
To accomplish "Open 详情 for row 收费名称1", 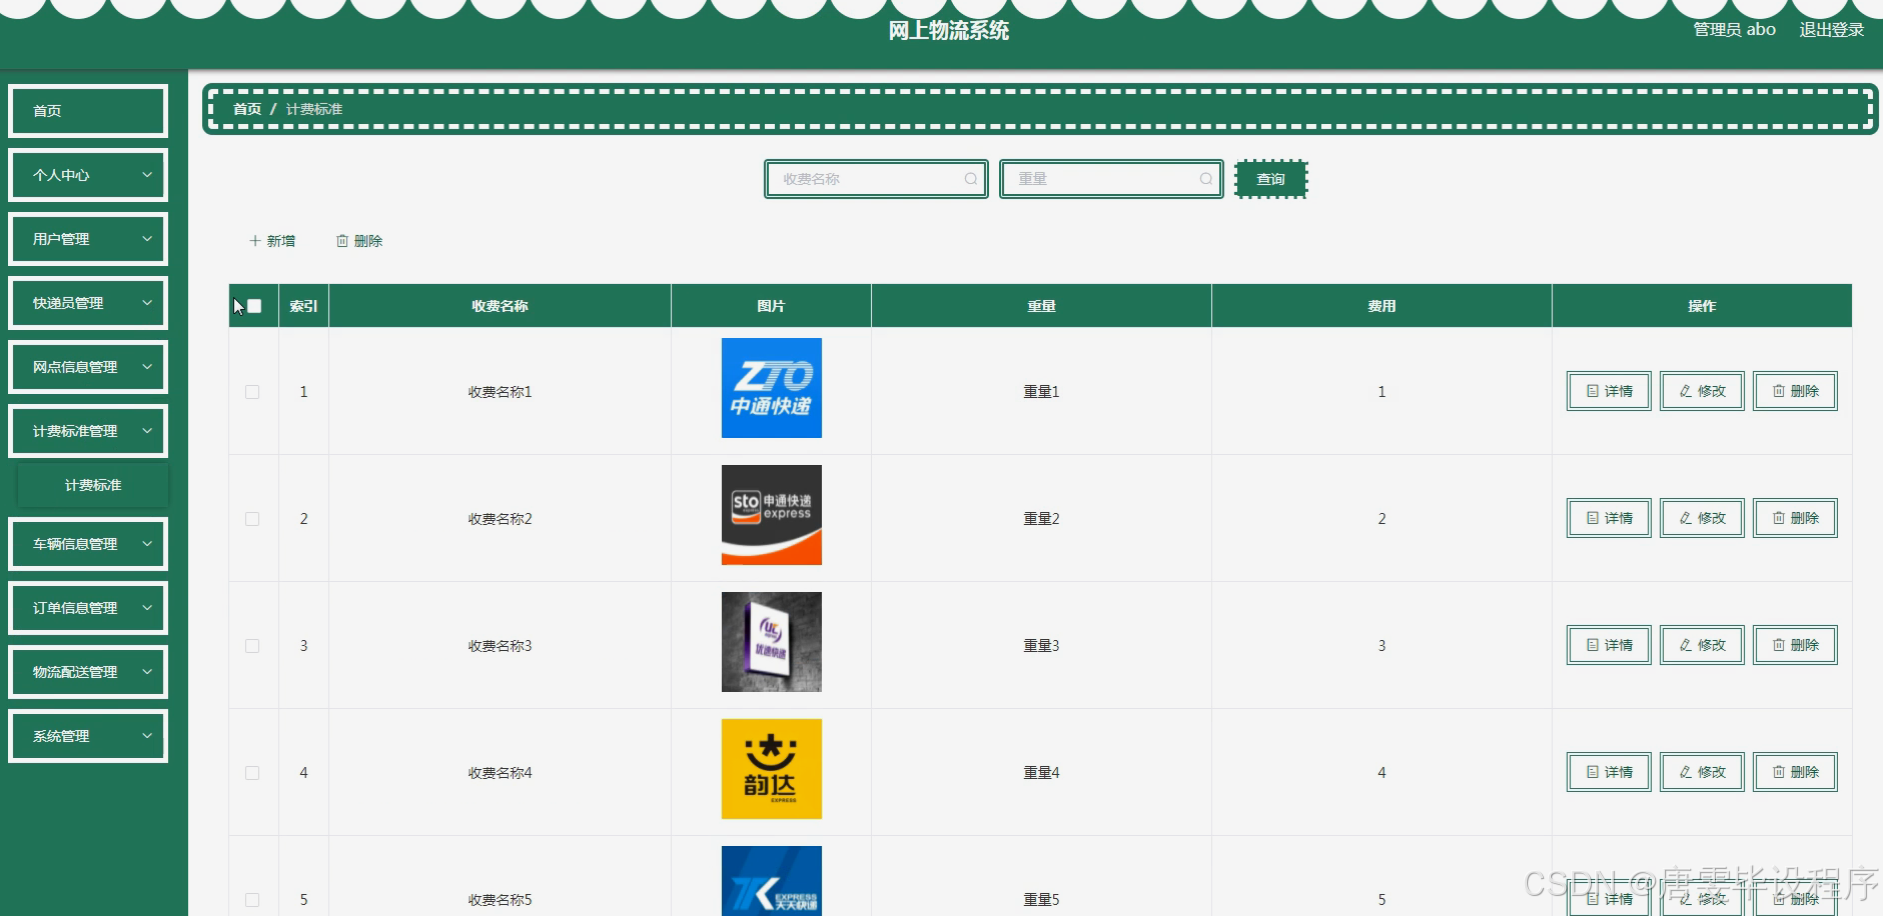I will [1609, 391].
